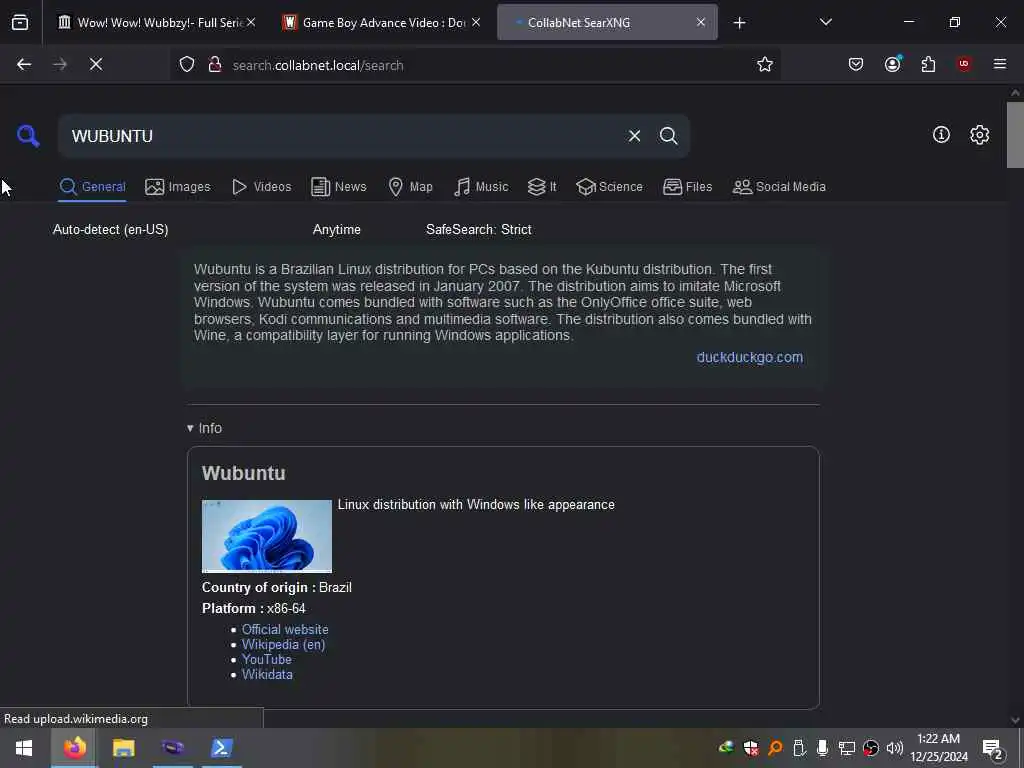Switch to the It category
1024x768 pixels.
[x=542, y=187]
